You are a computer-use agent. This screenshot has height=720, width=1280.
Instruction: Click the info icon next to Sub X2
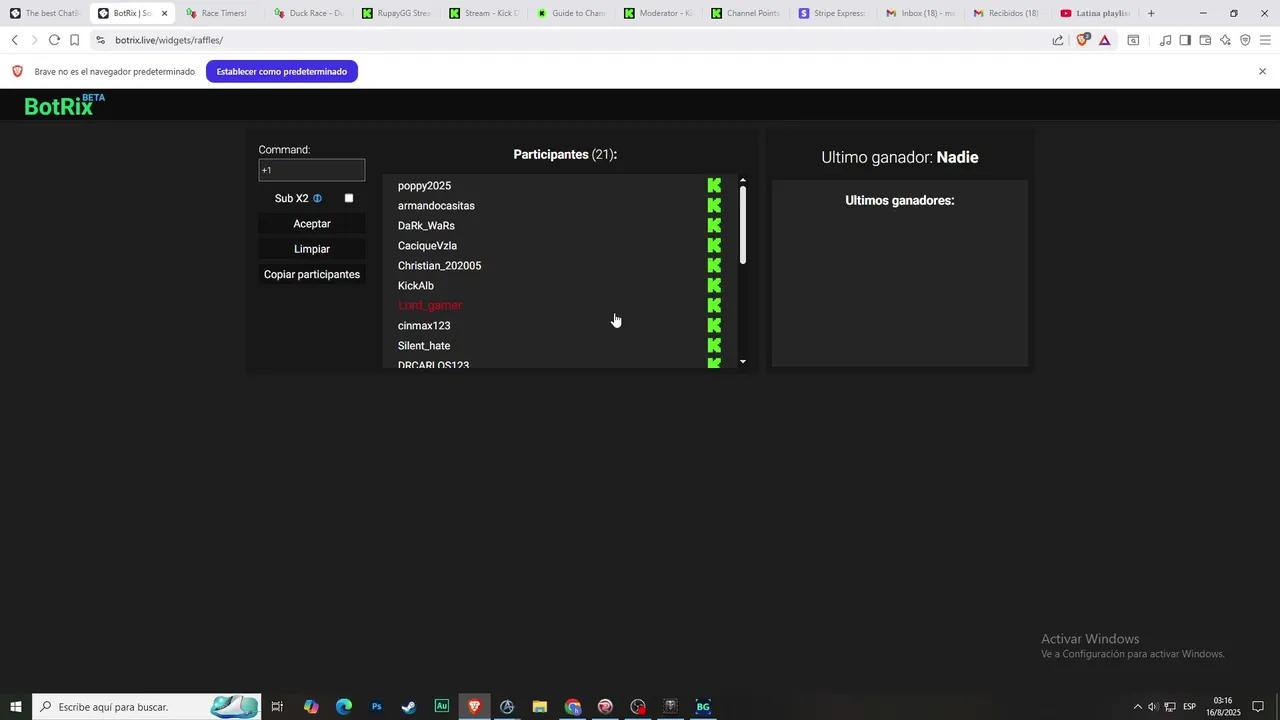click(x=317, y=198)
